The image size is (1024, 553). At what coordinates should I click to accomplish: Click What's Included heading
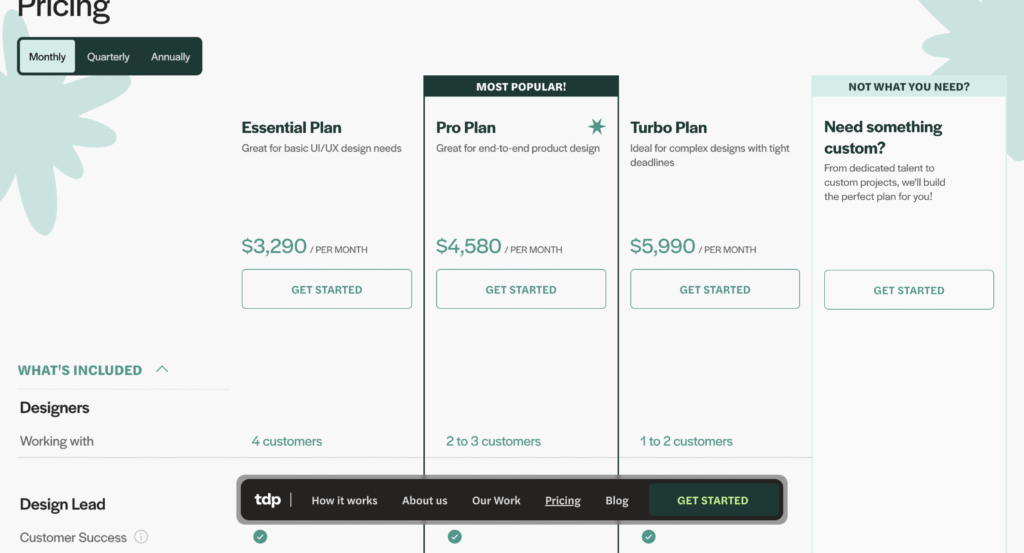tap(80, 370)
